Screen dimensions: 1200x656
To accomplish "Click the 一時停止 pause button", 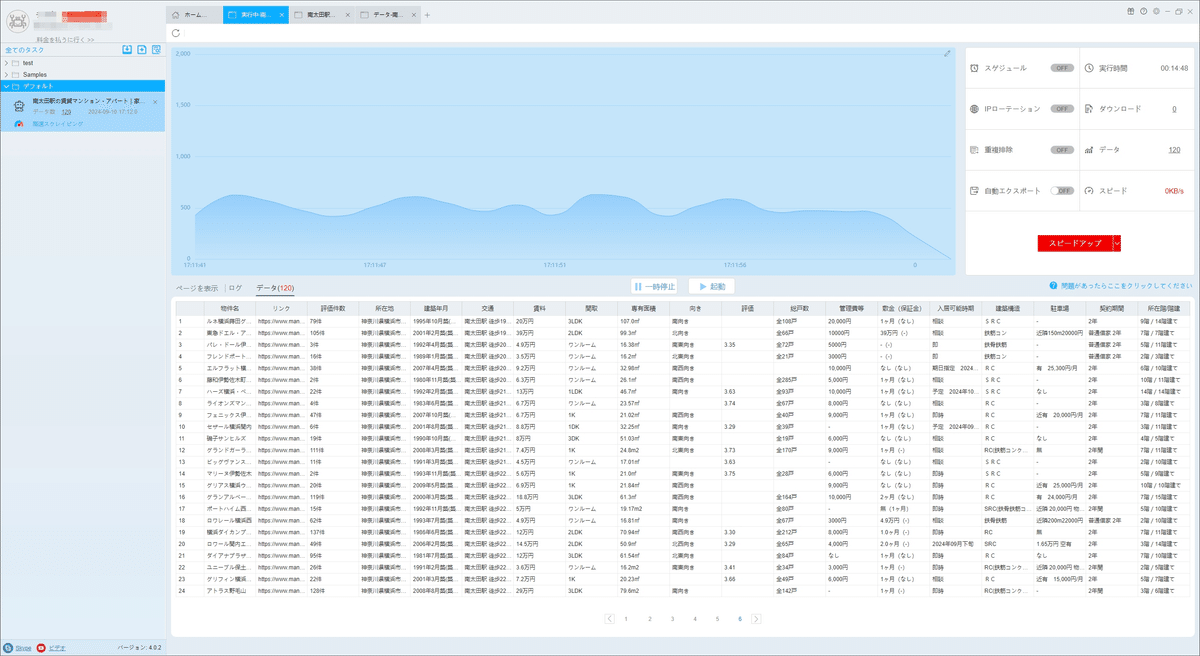I will tap(655, 286).
